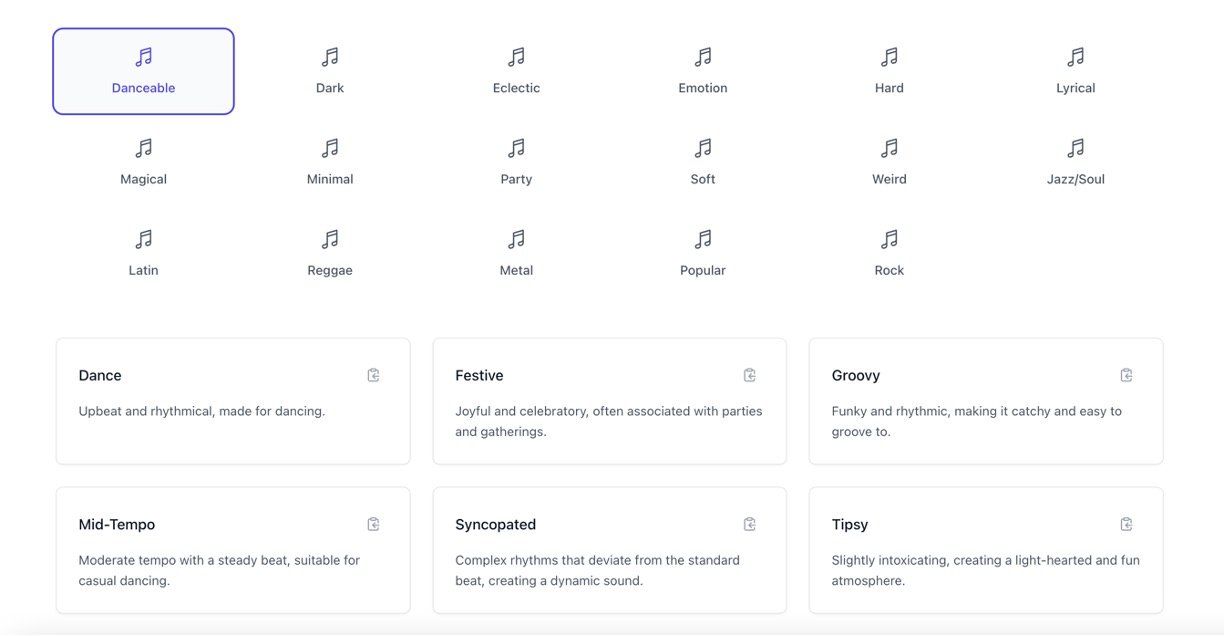Screen dimensions: 1224x636
Task: Copy the Groovy card text
Action: pos(1126,375)
